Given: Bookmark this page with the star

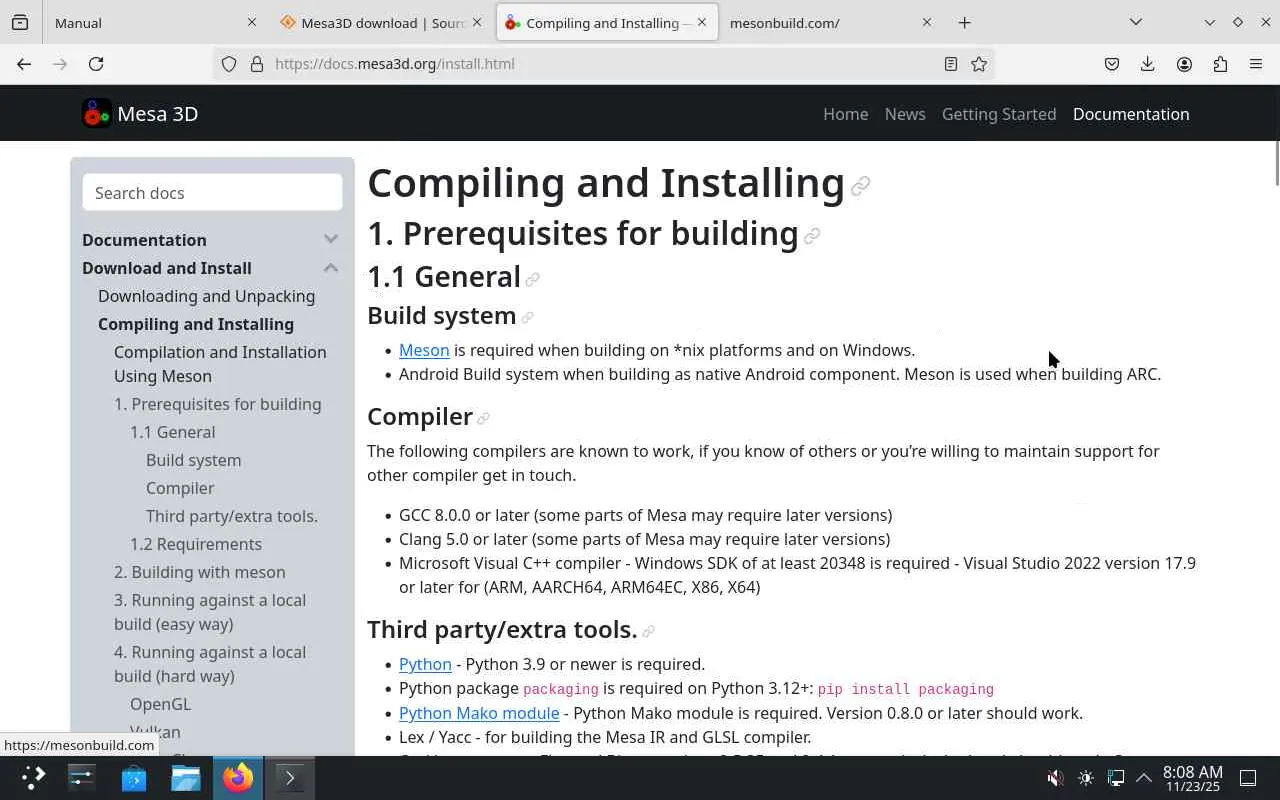Looking at the screenshot, I should click(x=979, y=64).
